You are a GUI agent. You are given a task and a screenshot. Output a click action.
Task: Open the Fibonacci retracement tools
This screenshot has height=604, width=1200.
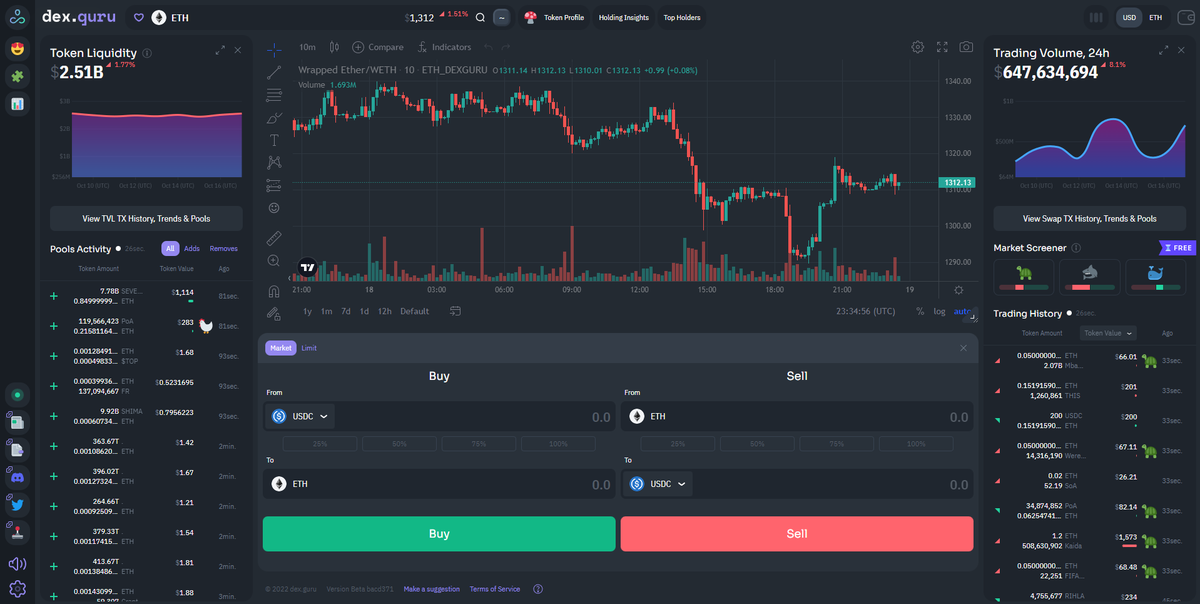tap(274, 95)
